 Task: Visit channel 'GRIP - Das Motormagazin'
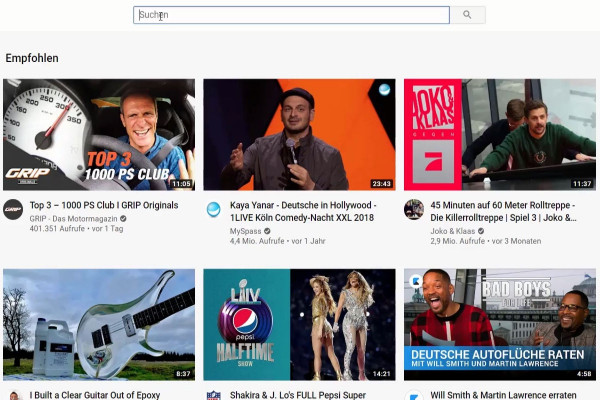point(73,219)
